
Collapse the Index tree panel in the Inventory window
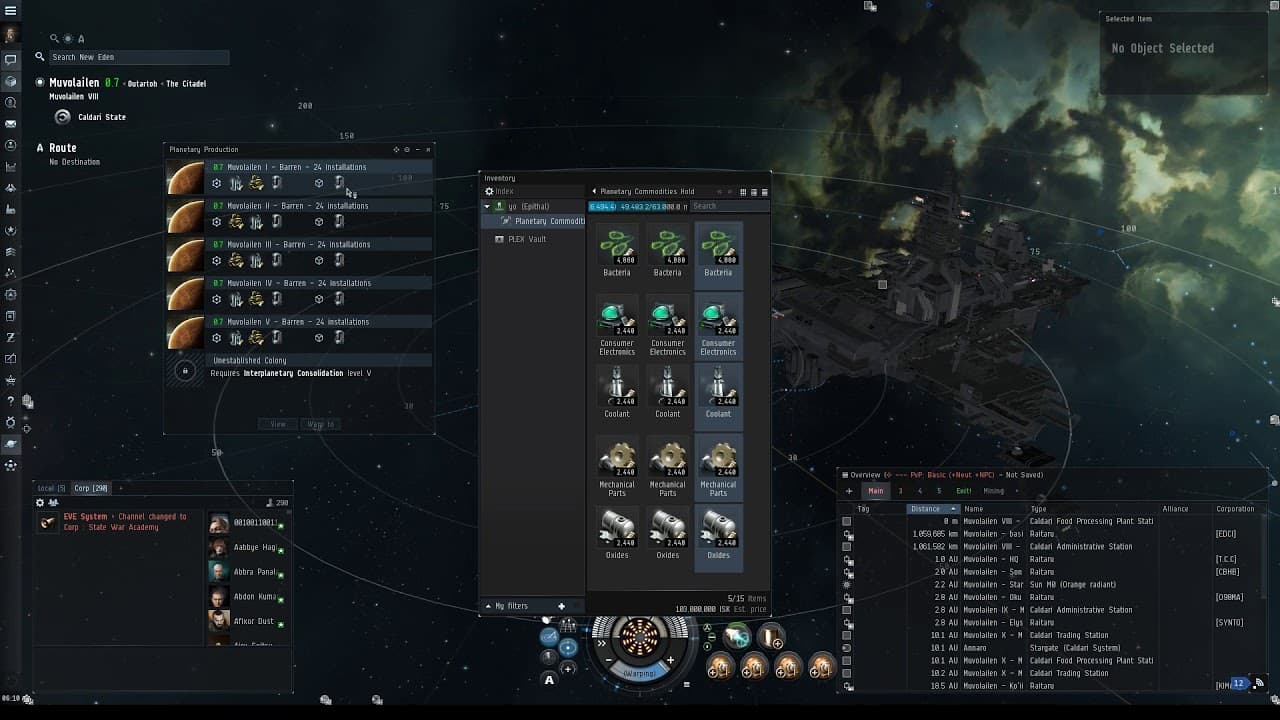[x=490, y=191]
